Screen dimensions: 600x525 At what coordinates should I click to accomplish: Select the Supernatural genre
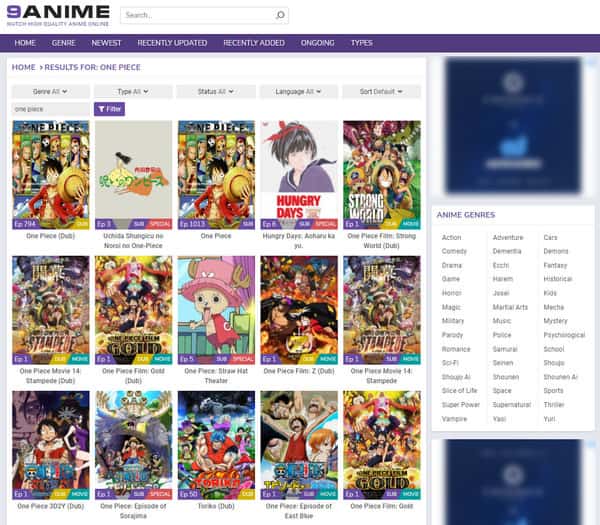(512, 405)
